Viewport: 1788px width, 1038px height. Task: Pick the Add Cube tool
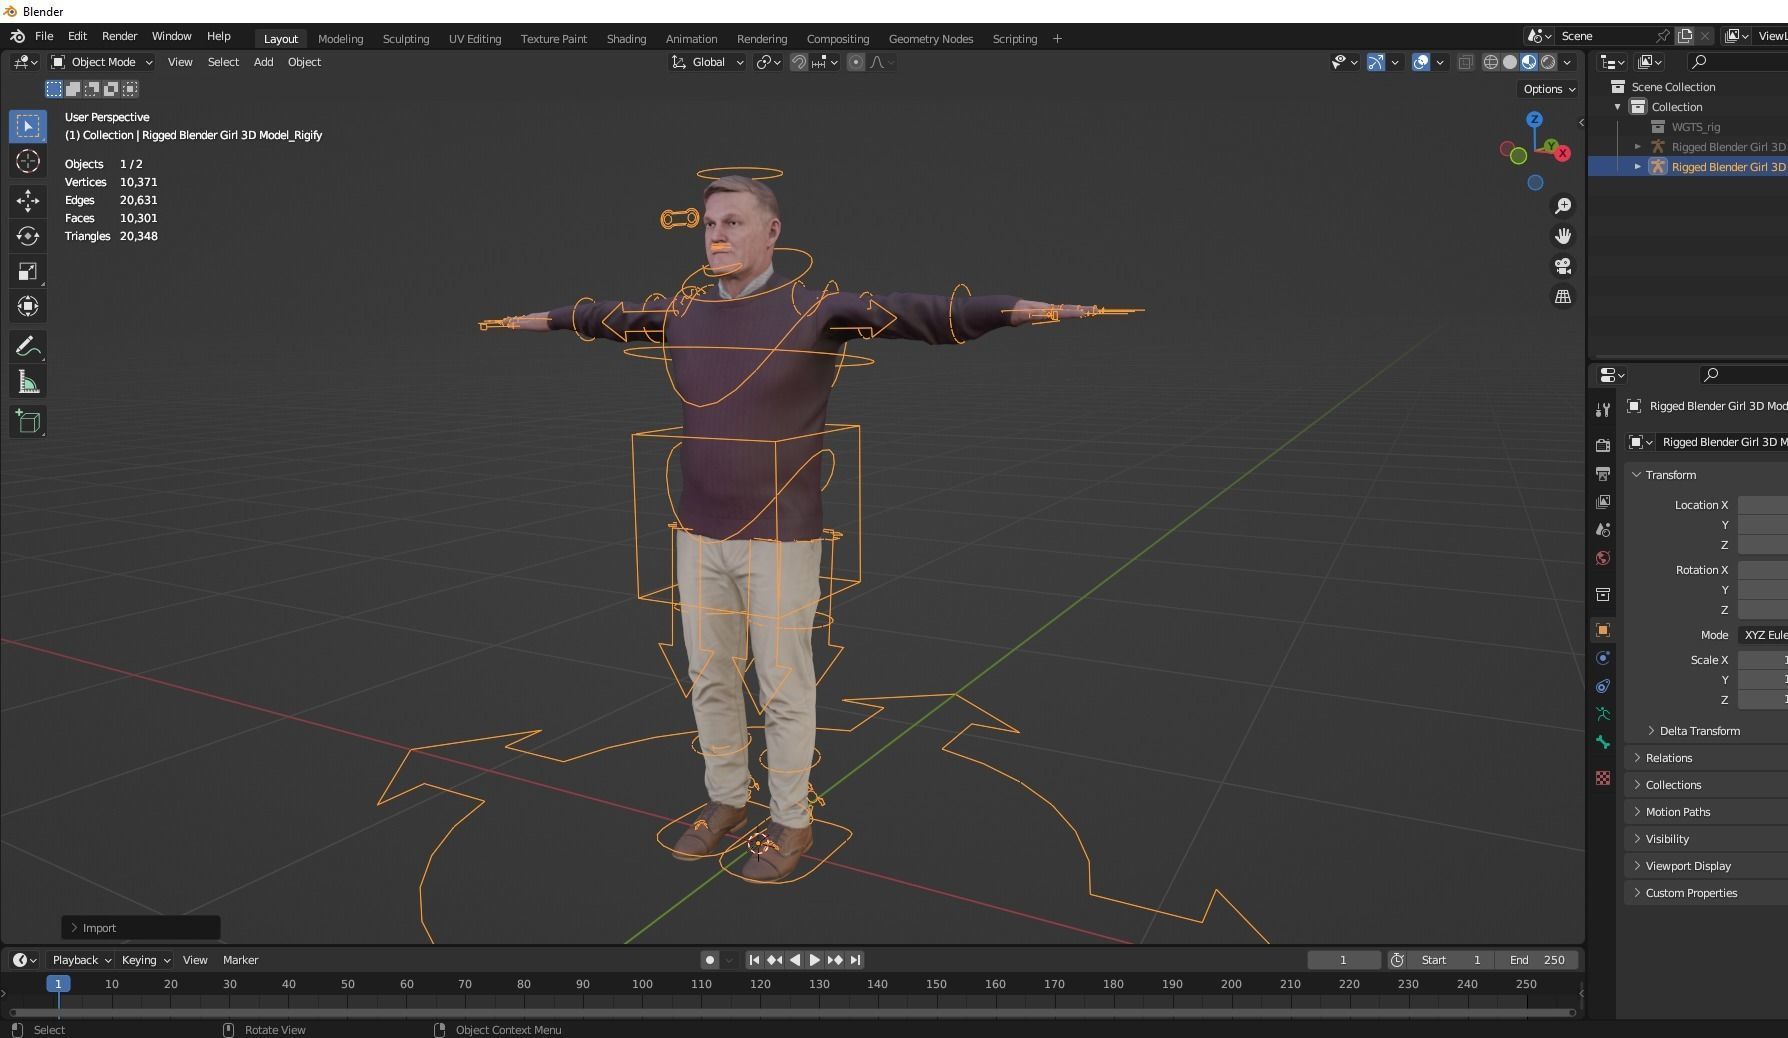[x=28, y=421]
